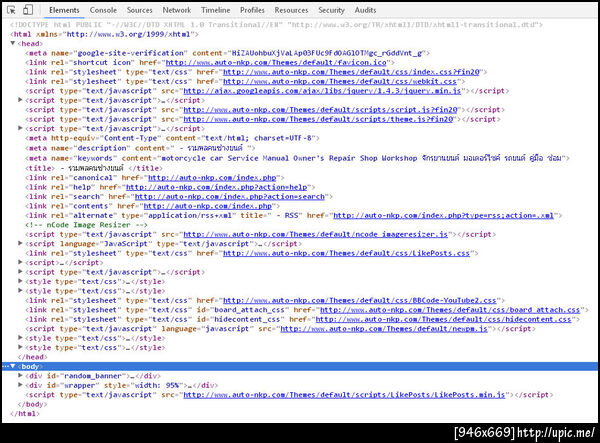600x443 pixels.
Task: Select the closing head tag
Action: tap(33, 357)
